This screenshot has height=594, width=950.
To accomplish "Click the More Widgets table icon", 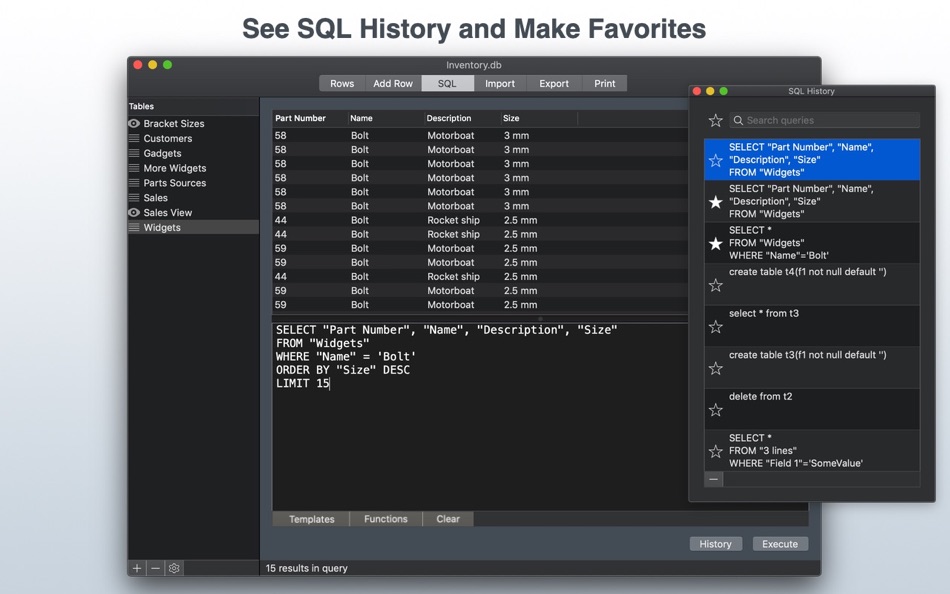I will pos(134,168).
